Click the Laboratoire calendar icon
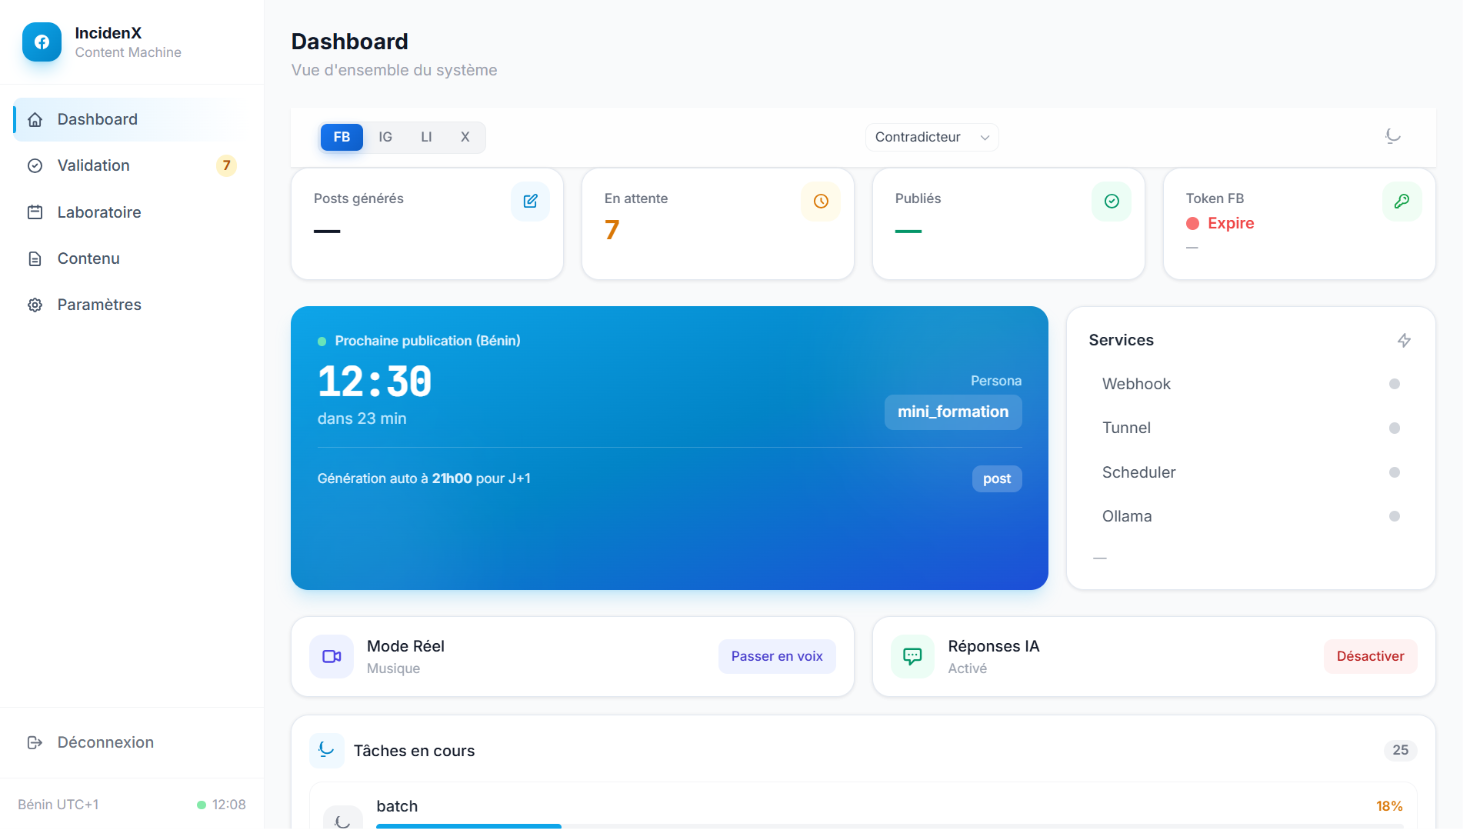 click(35, 212)
